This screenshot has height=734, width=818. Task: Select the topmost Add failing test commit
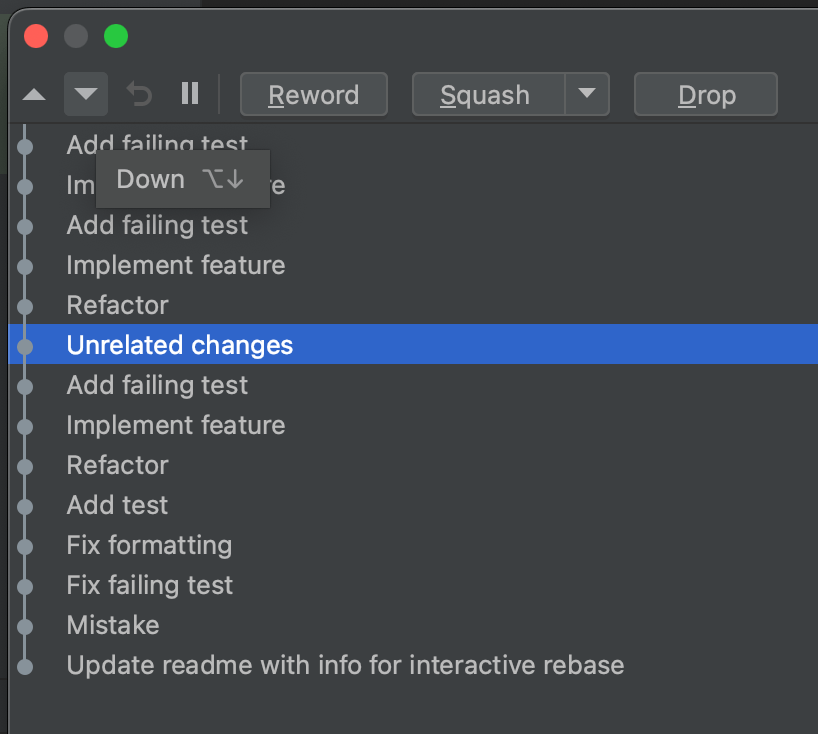[x=157, y=144]
